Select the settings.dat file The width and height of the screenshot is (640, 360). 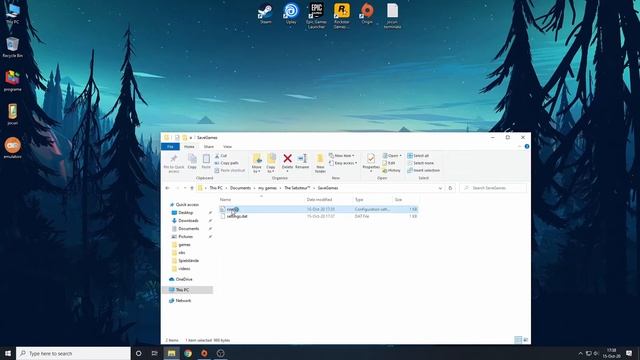[x=237, y=216]
